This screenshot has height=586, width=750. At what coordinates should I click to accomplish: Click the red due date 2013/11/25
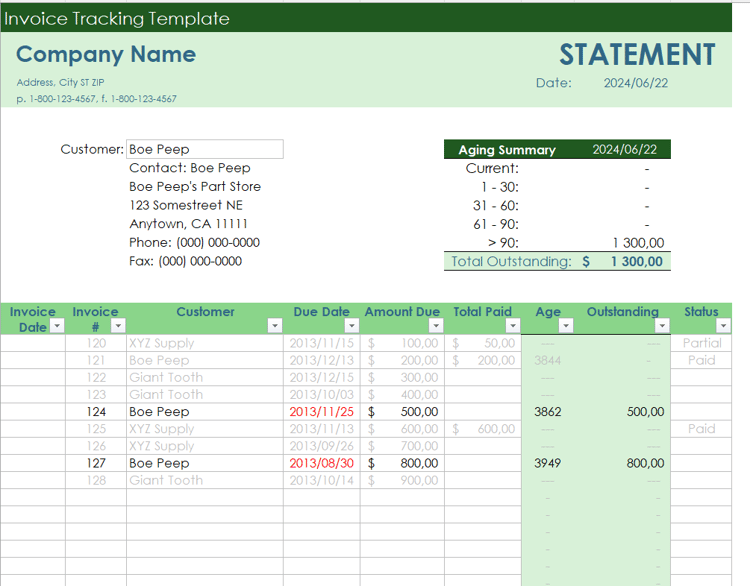point(321,412)
